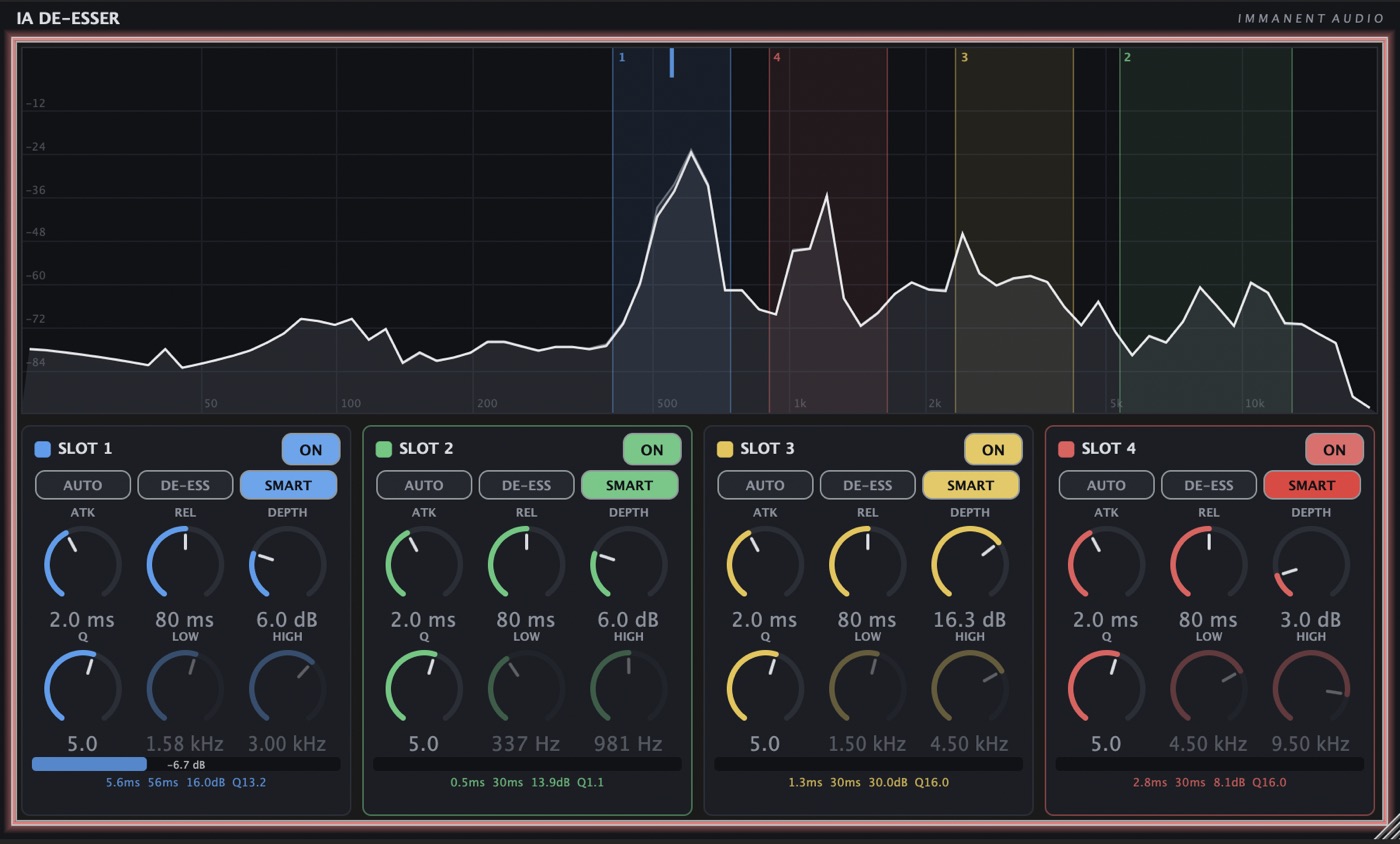The width and height of the screenshot is (1400, 844).
Task: Click the red Slot 4 color square
Action: pos(1065,449)
